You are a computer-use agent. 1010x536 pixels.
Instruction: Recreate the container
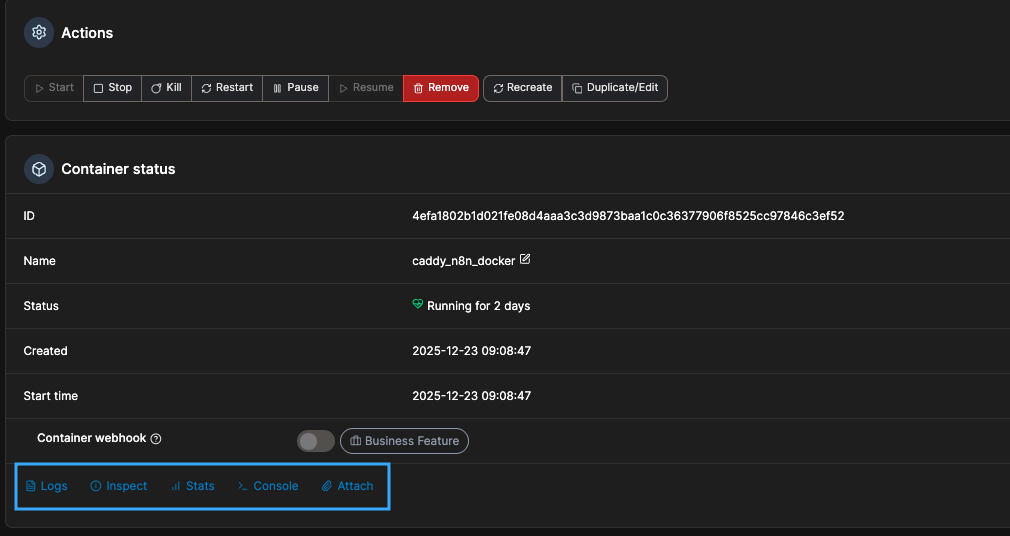(x=522, y=88)
